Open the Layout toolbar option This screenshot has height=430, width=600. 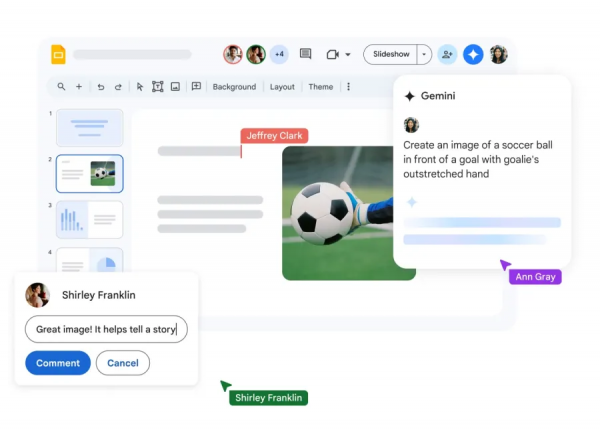tap(282, 87)
